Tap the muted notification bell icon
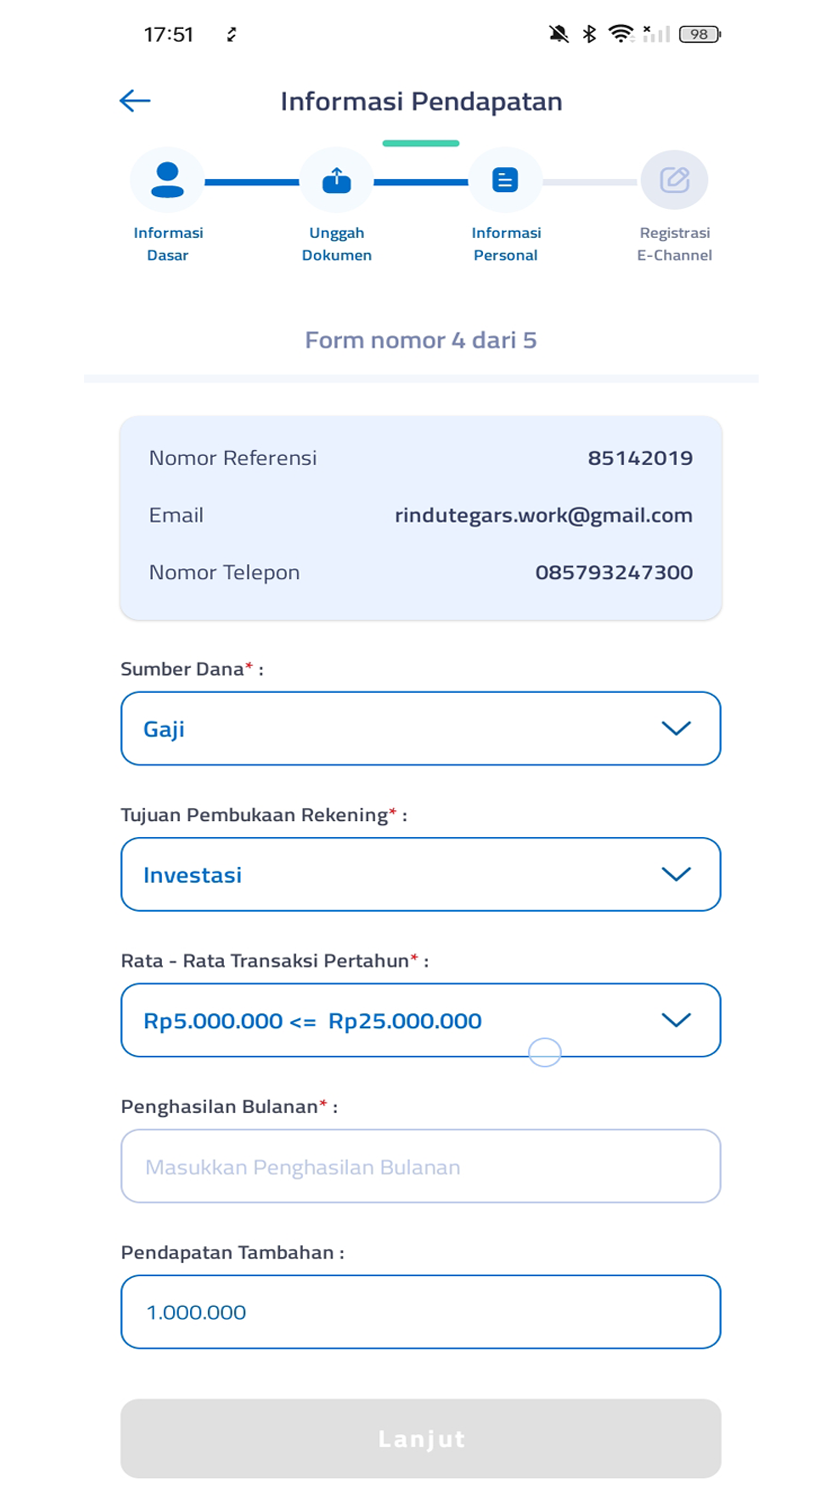The image size is (838, 1500). click(x=559, y=34)
